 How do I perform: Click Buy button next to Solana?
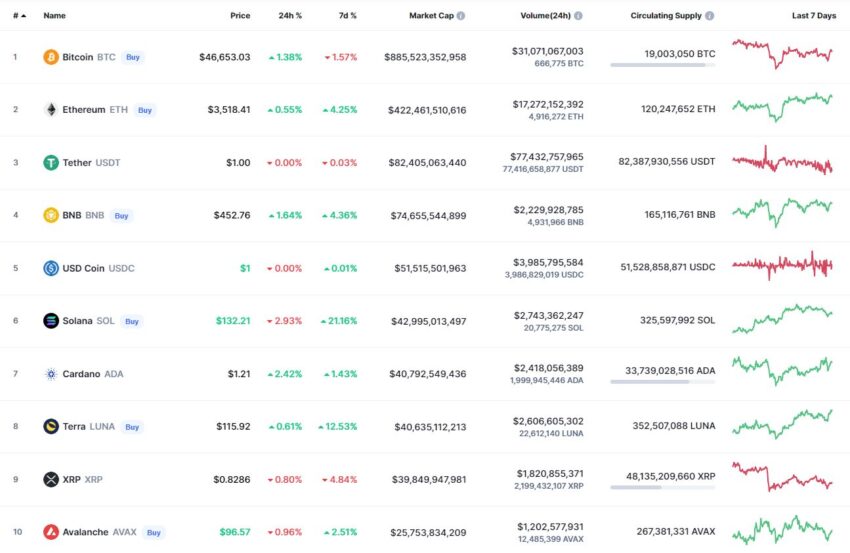pyautogui.click(x=132, y=321)
